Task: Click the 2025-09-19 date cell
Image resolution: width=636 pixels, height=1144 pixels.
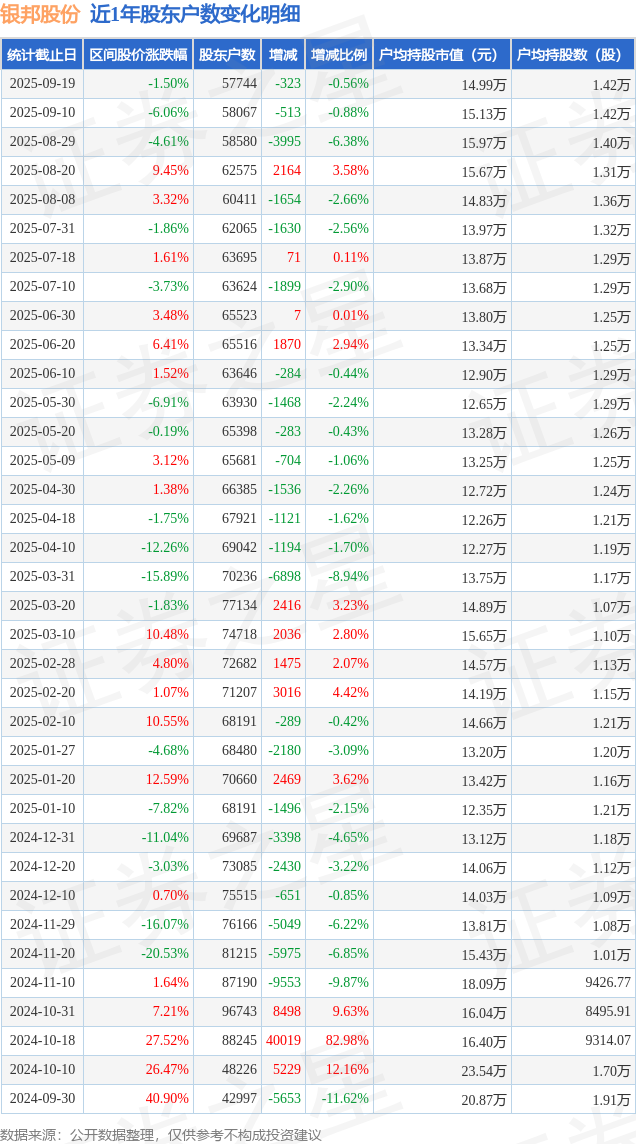Action: [42, 84]
